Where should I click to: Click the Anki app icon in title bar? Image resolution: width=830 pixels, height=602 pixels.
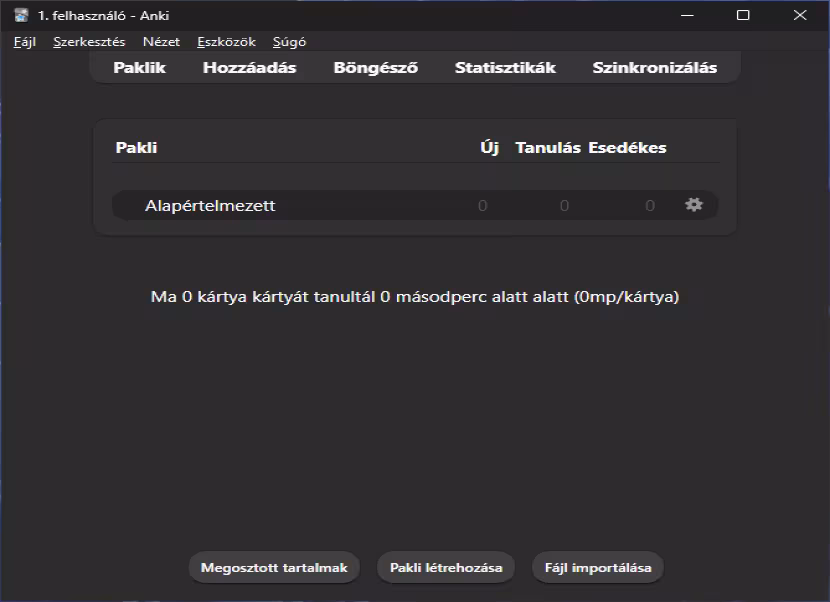[21, 15]
